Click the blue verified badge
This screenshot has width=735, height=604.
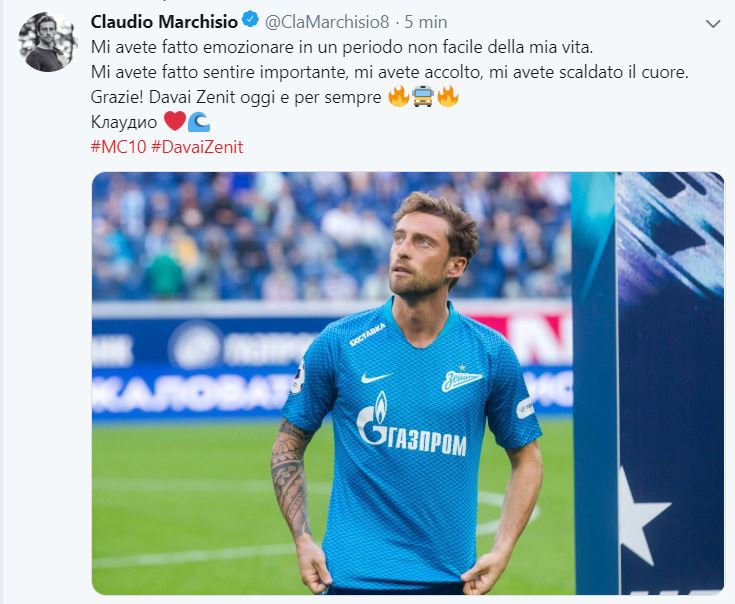point(250,21)
